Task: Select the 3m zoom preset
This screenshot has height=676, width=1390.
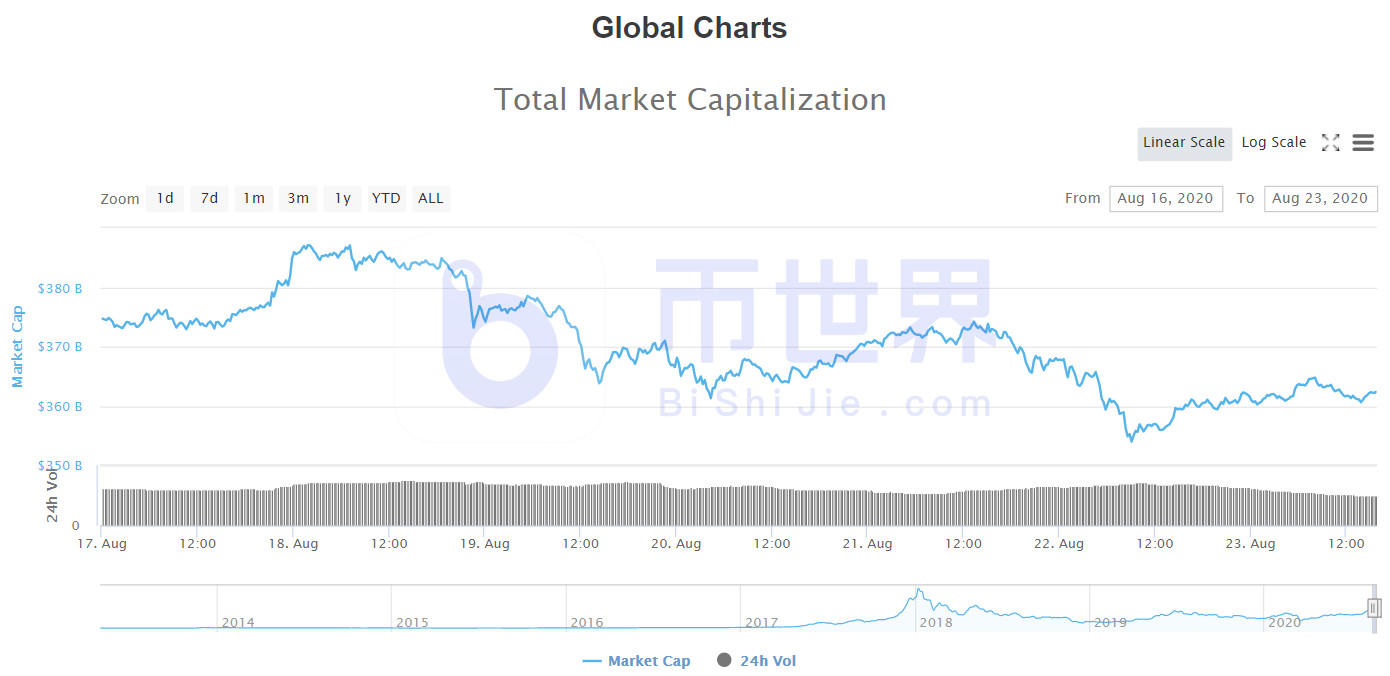Action: click(x=297, y=198)
